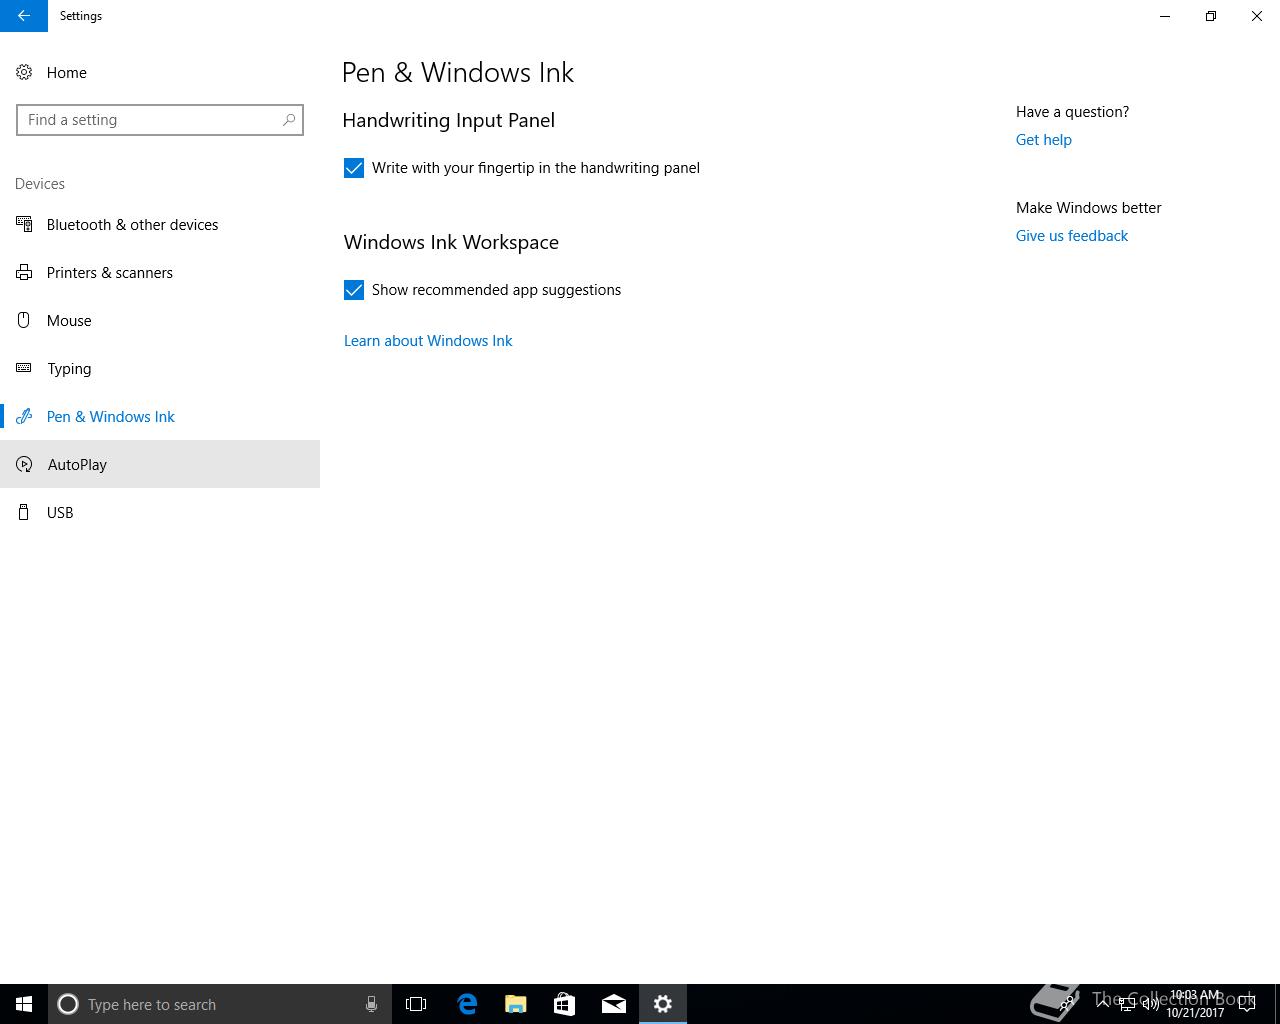Open the USB settings page

click(x=160, y=512)
